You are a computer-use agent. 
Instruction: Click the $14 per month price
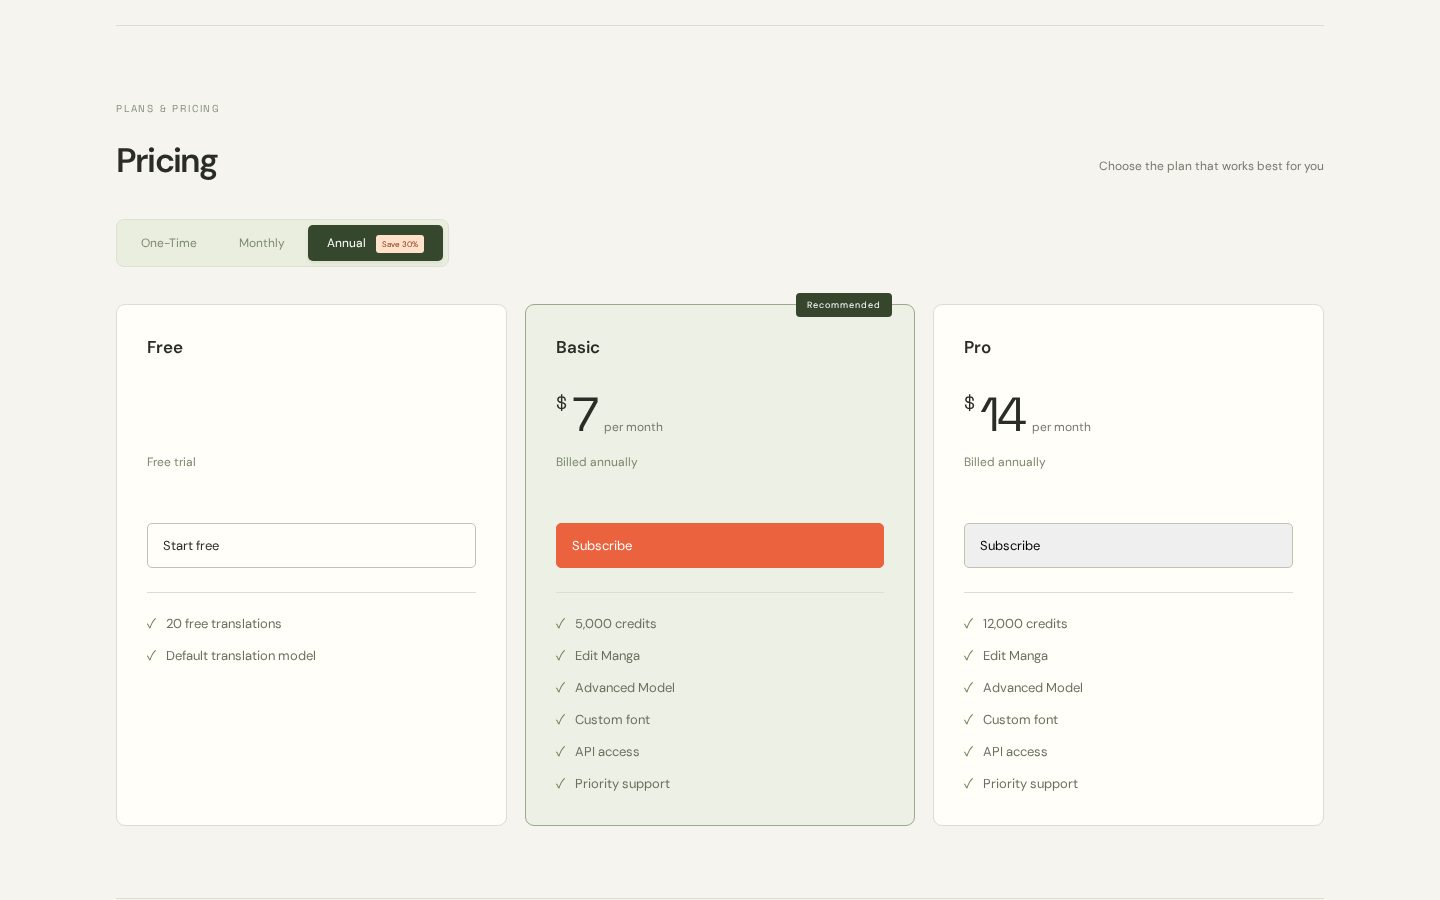[x=1027, y=414]
